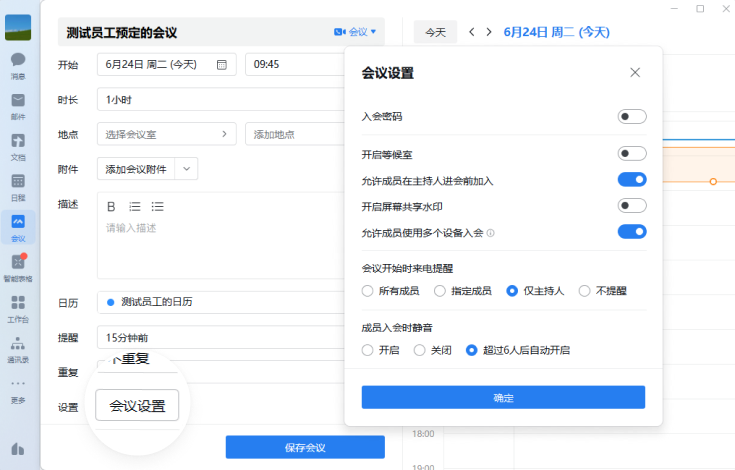Open 消息 (Messages) in the left sidebar
This screenshot has width=735, height=470.
coord(18,63)
